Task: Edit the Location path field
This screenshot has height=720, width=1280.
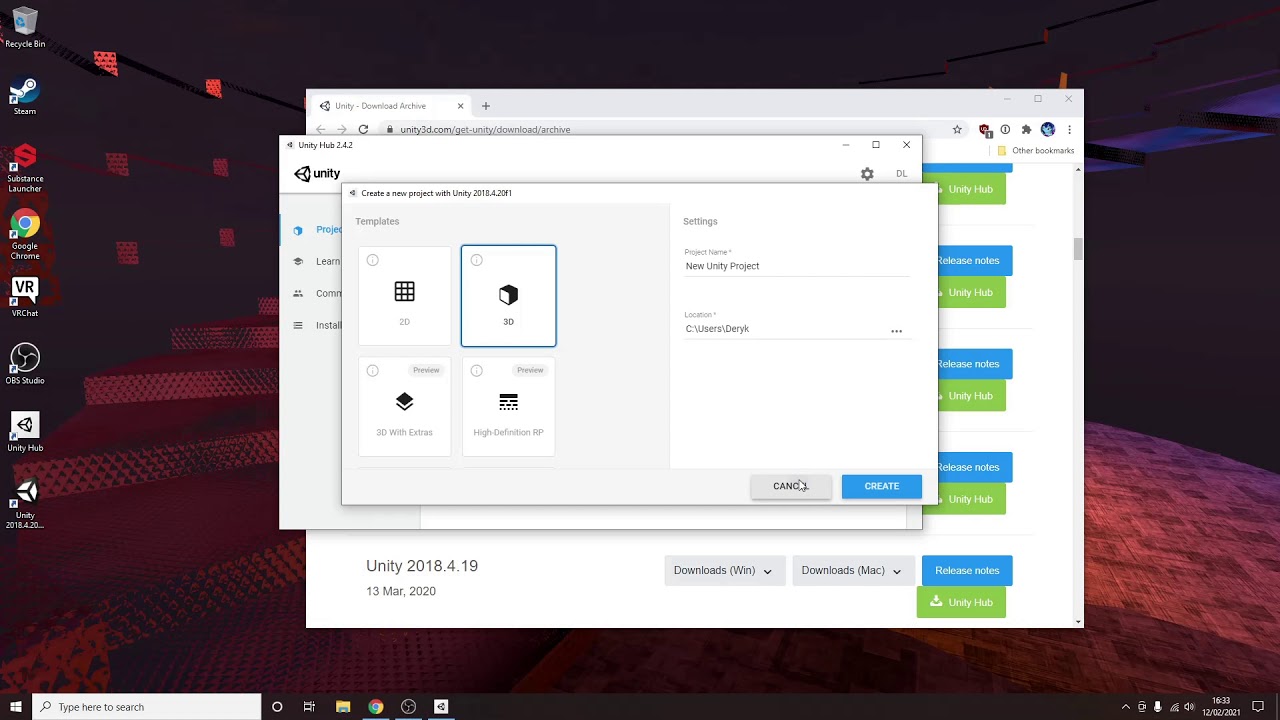Action: pyautogui.click(x=785, y=329)
